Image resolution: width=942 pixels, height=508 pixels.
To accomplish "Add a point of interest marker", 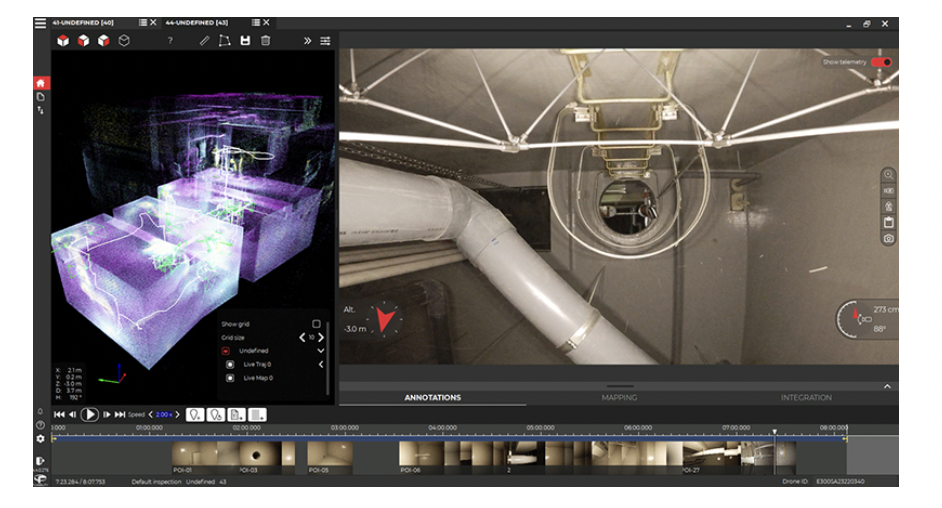I will tap(195, 414).
